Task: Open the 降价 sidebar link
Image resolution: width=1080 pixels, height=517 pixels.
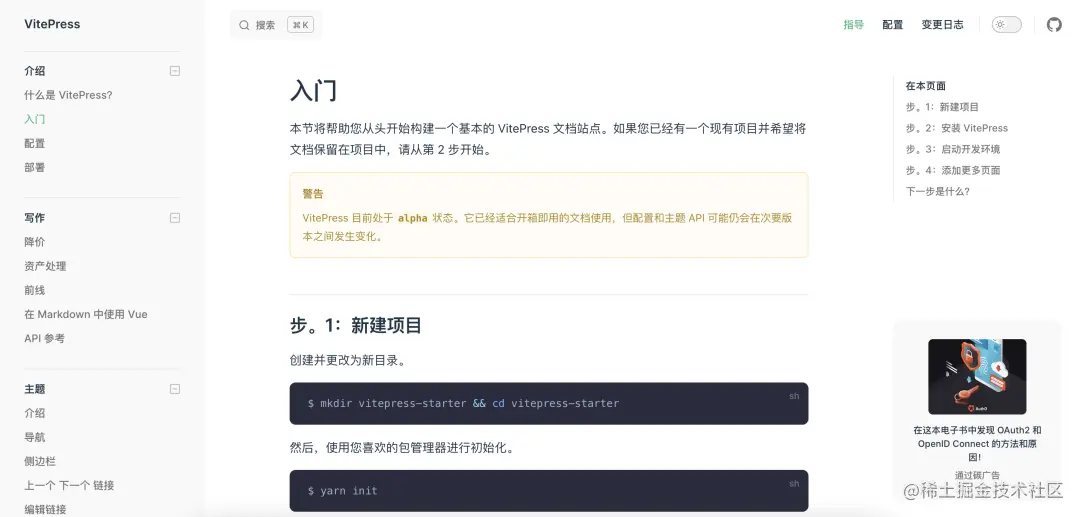Action: [34, 242]
